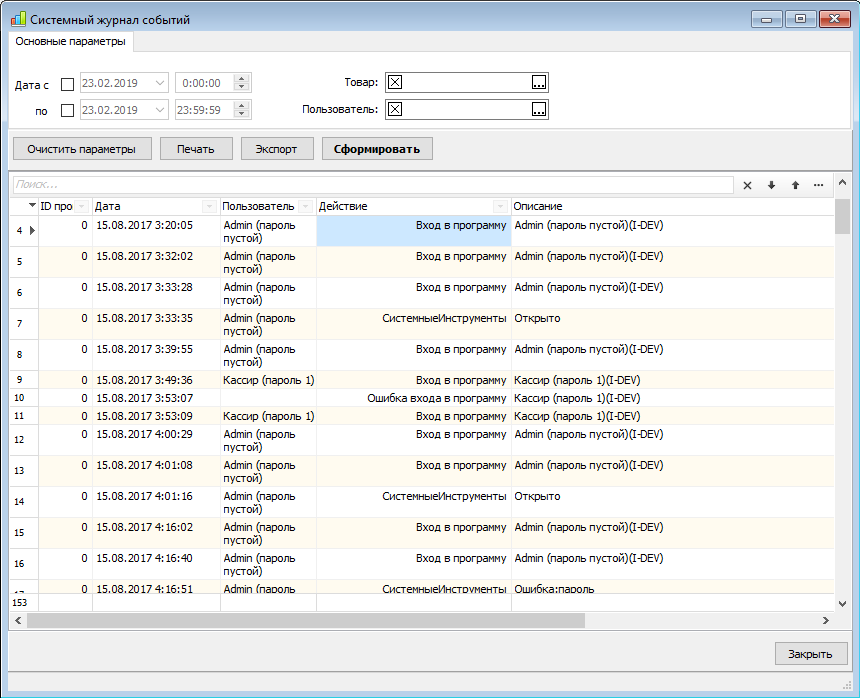Screen dimensions: 860x698
Task: Select the Основные параметры tab
Action: tap(71, 42)
